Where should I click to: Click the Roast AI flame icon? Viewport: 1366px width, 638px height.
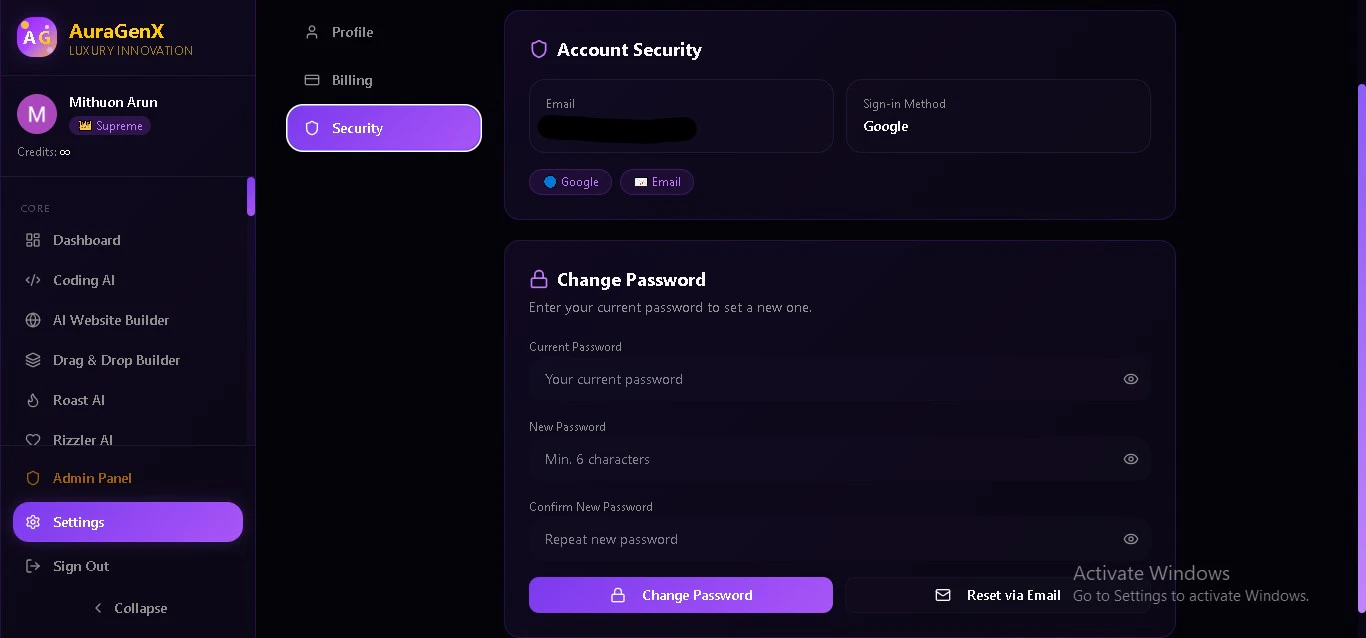click(33, 400)
